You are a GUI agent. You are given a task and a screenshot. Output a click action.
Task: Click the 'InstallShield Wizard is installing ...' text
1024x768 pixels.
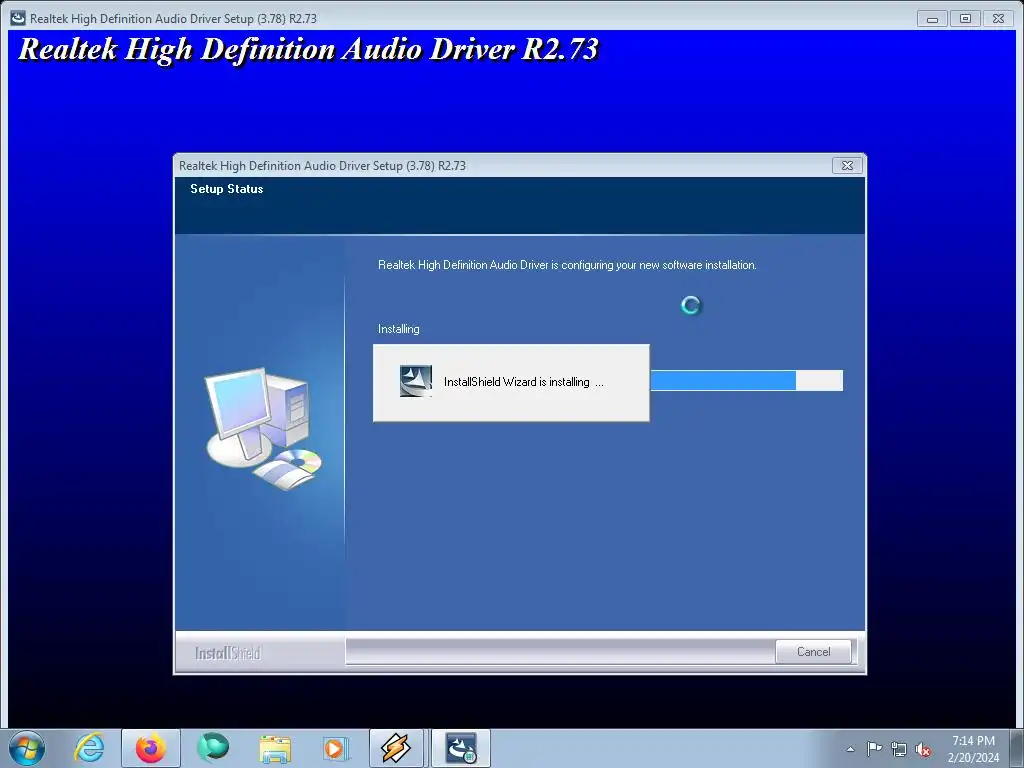pyautogui.click(x=524, y=382)
